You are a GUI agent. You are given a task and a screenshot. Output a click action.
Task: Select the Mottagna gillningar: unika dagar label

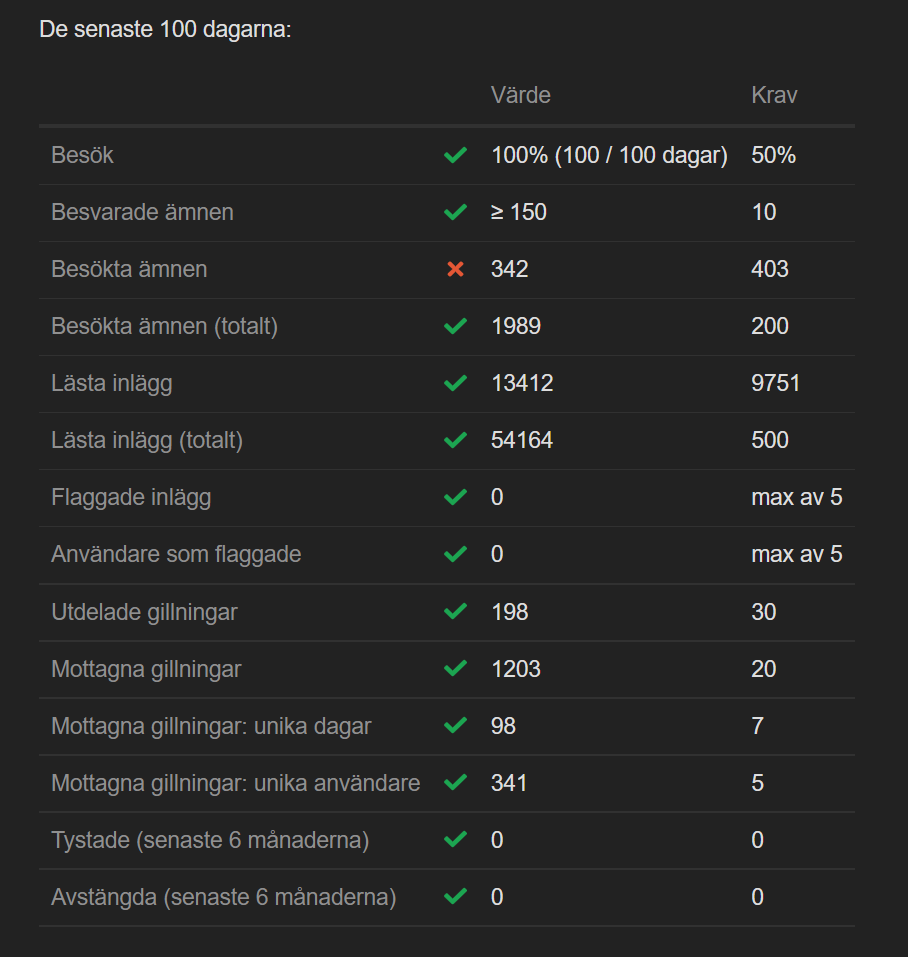click(211, 725)
